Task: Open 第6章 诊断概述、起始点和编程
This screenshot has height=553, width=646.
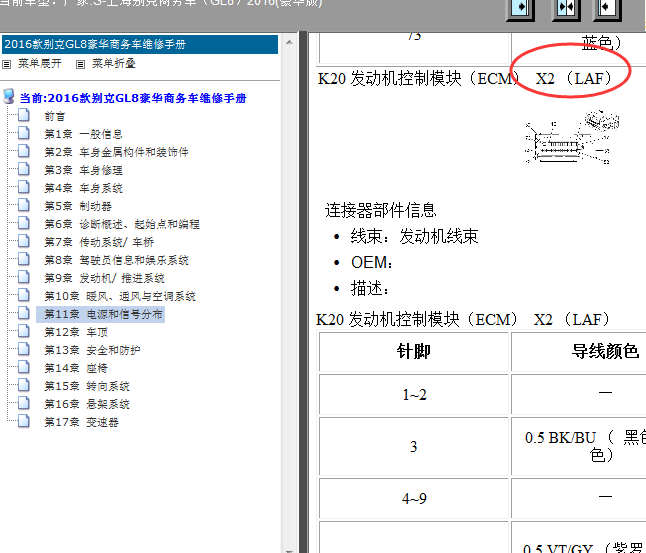Action: (x=122, y=224)
